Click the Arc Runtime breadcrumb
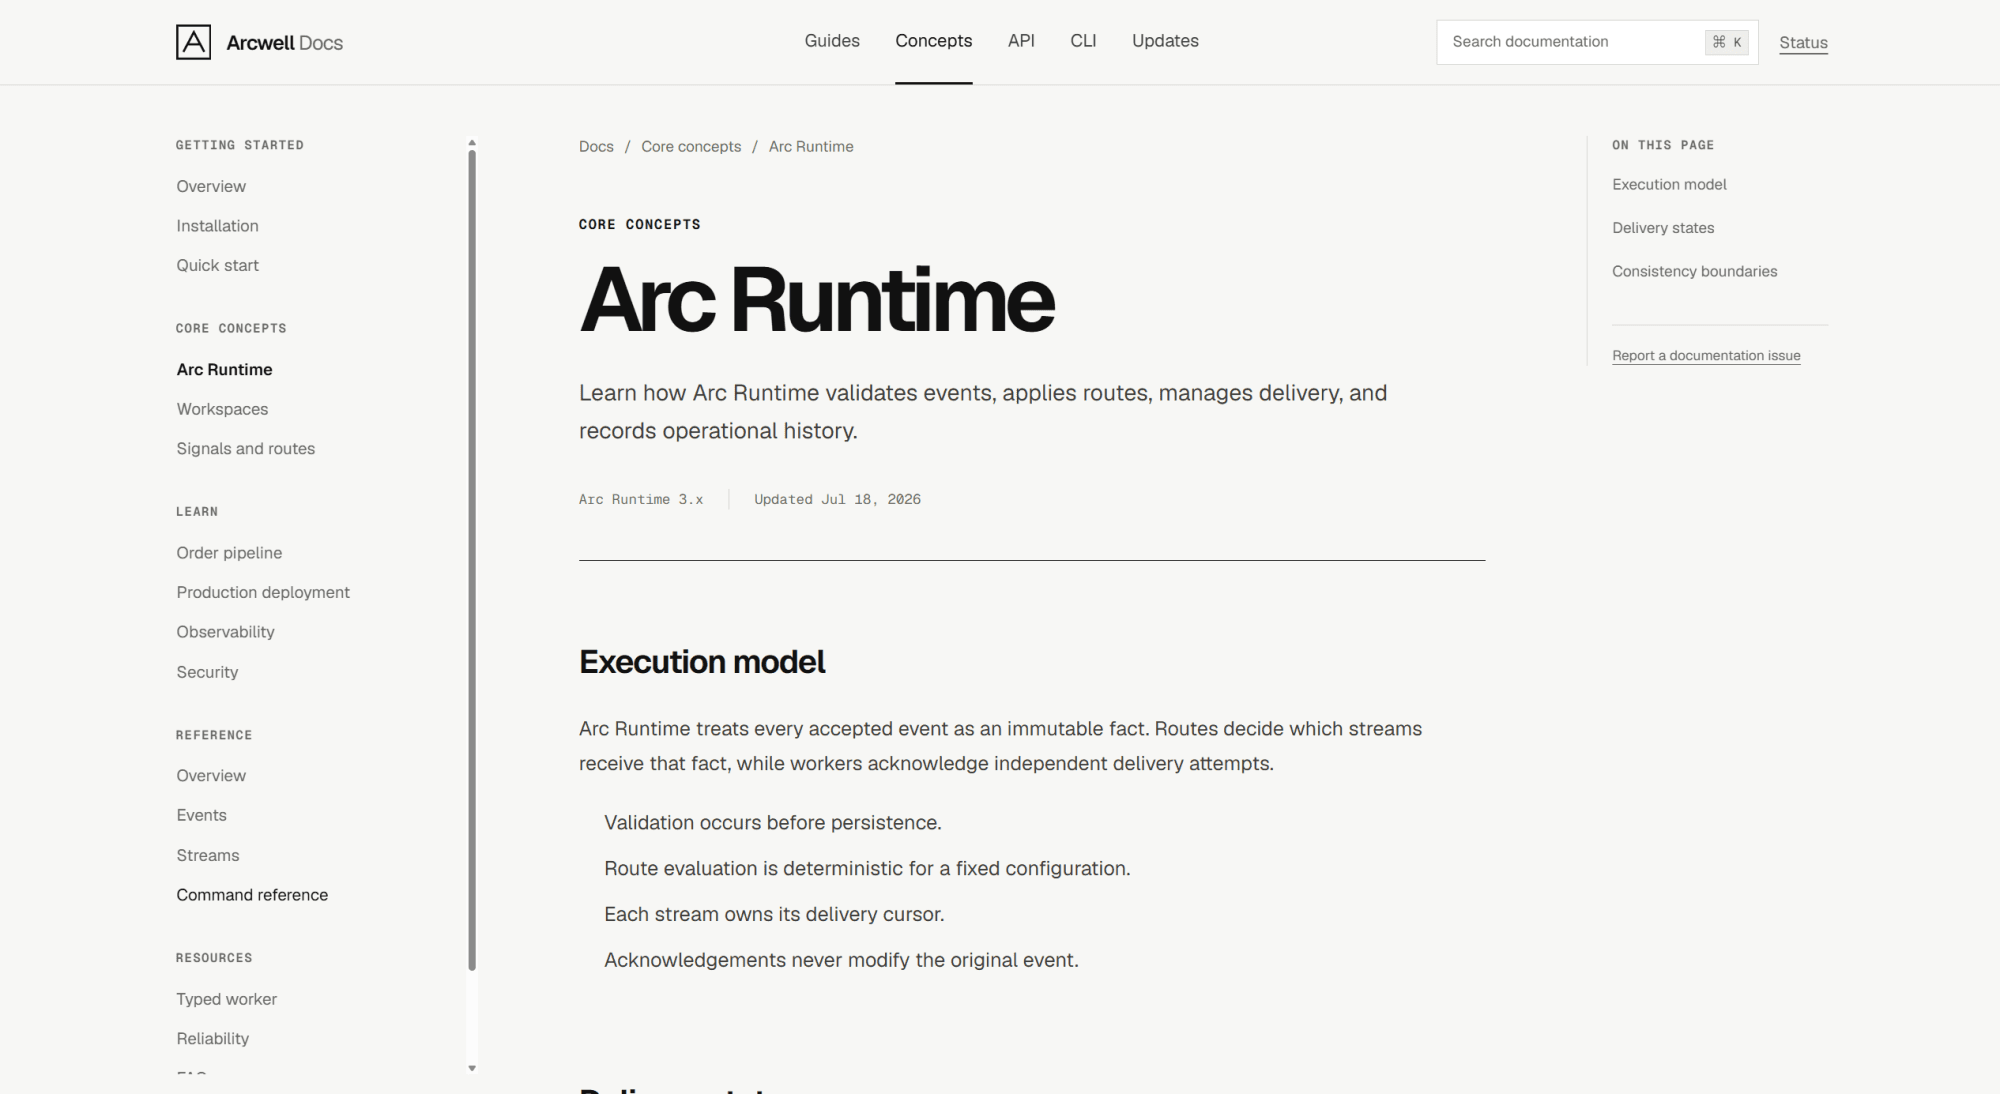This screenshot has width=2000, height=1094. coord(811,146)
